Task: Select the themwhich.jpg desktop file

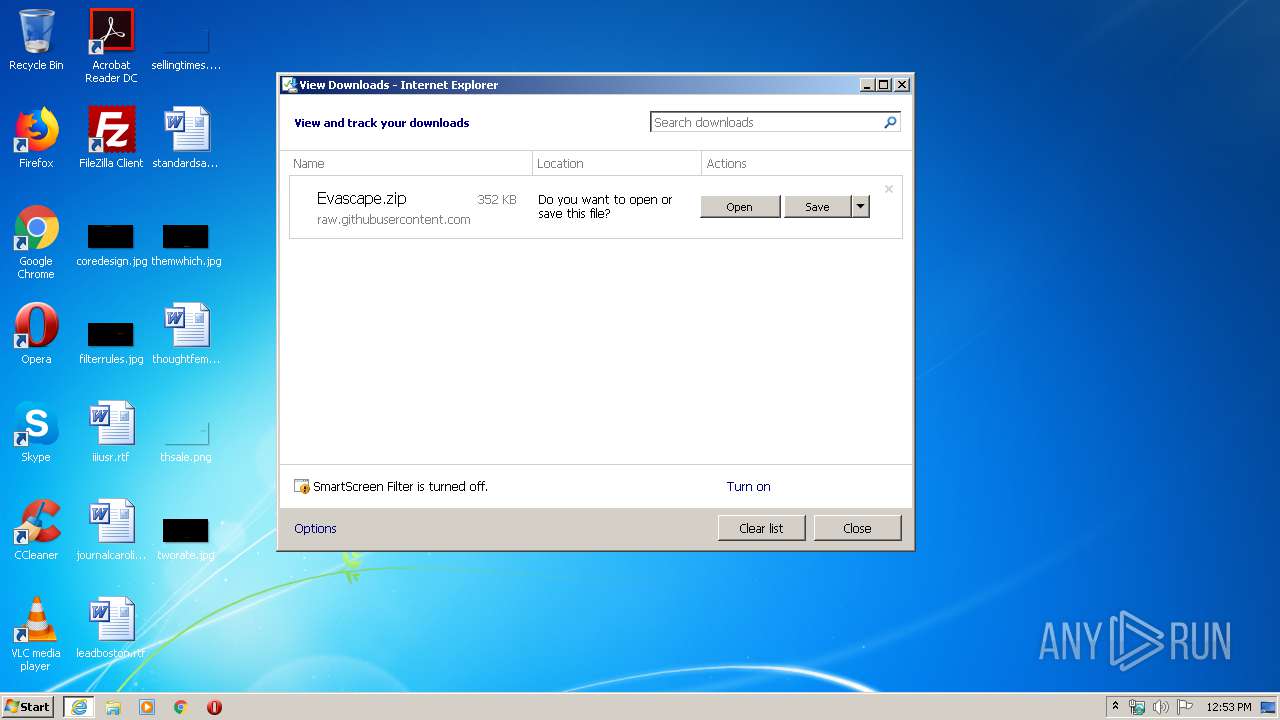Action: click(186, 246)
